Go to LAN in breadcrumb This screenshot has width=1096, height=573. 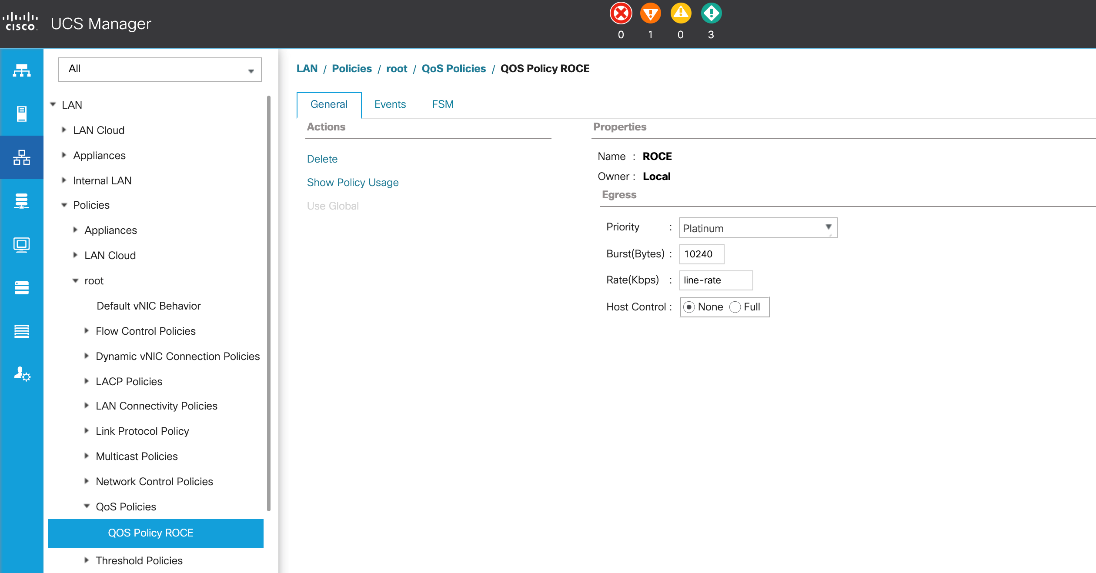[307, 68]
